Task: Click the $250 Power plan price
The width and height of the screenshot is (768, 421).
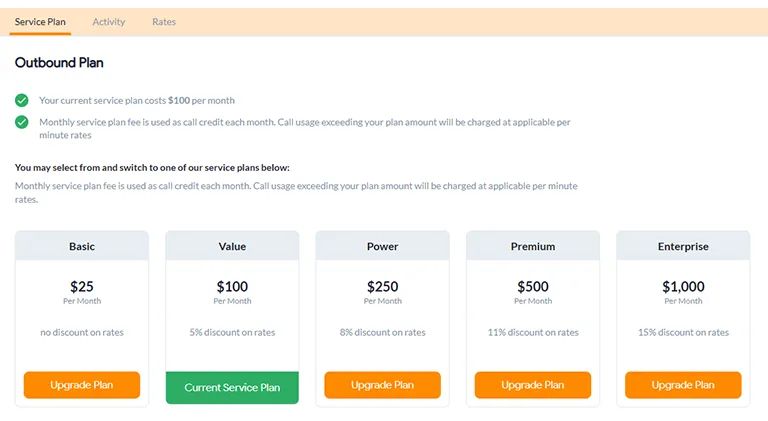Action: pyautogui.click(x=382, y=287)
